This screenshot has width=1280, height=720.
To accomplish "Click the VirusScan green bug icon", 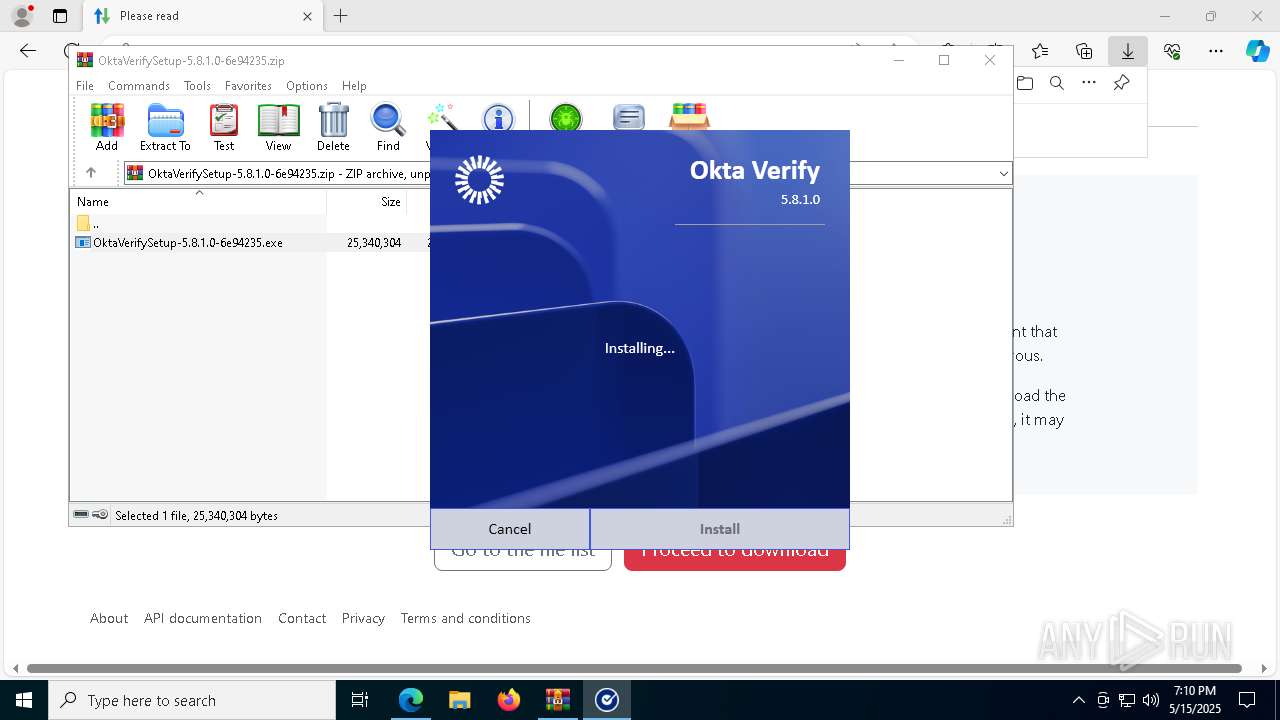I will [x=566, y=118].
